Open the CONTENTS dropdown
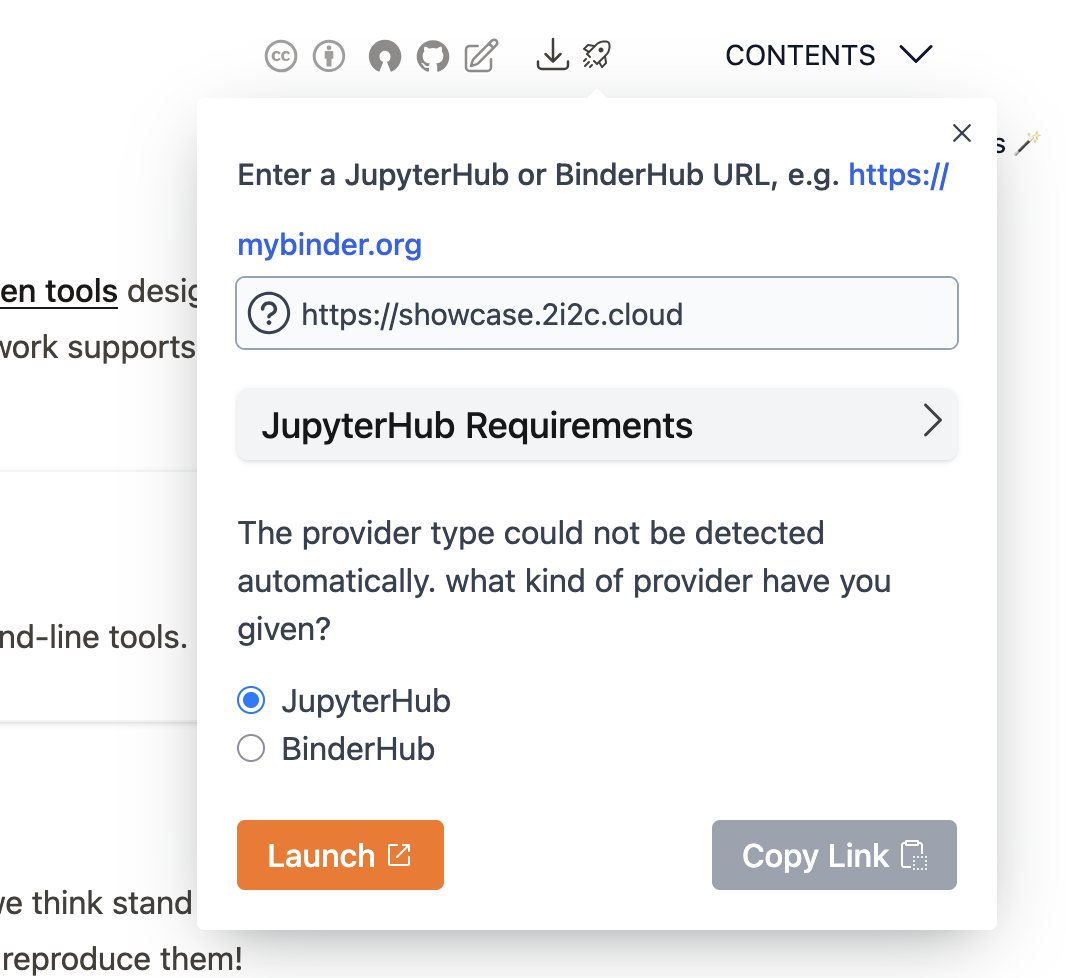Image resolution: width=1066 pixels, height=978 pixels. tap(828, 55)
